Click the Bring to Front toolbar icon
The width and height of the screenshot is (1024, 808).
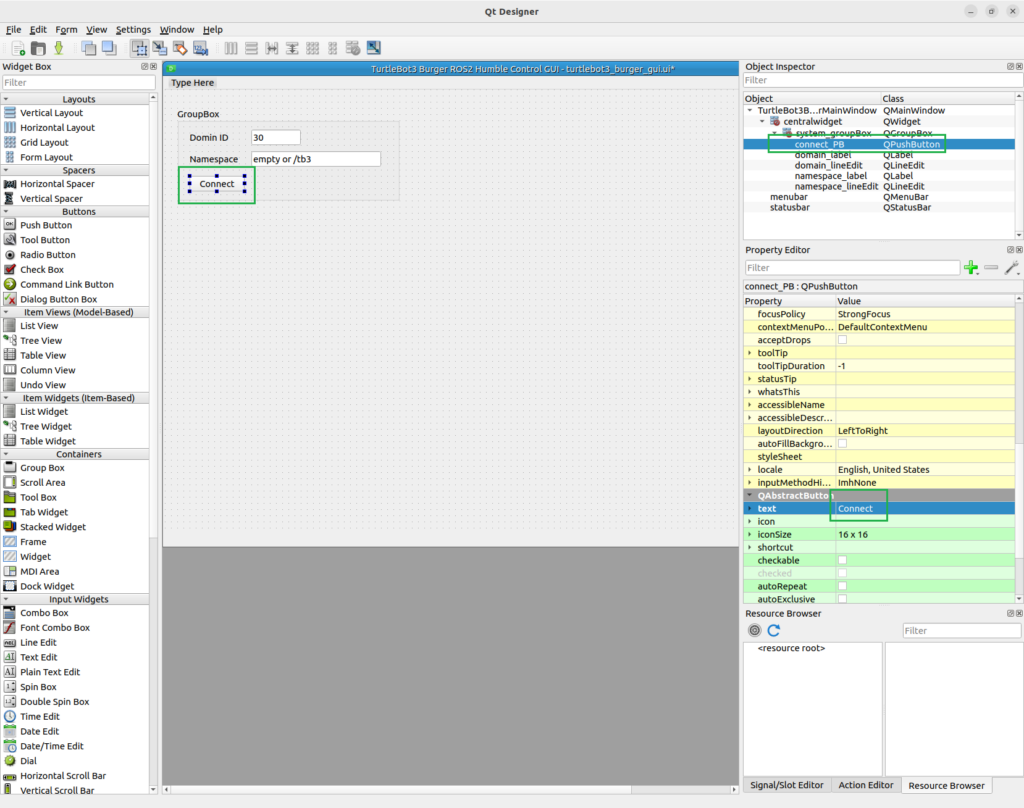(x=109, y=48)
